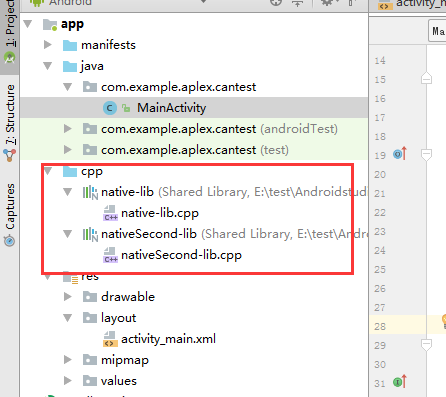The image size is (446, 397).
Task: Click the test package folder icon
Action: 90,150
